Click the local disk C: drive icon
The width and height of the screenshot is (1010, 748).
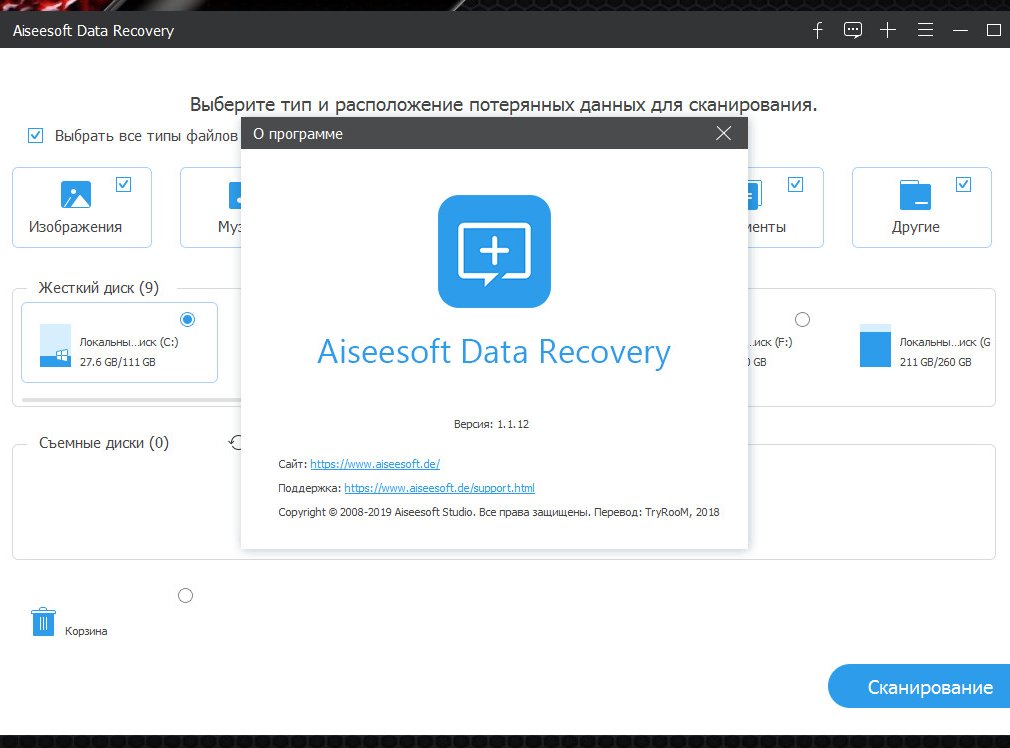coord(55,346)
